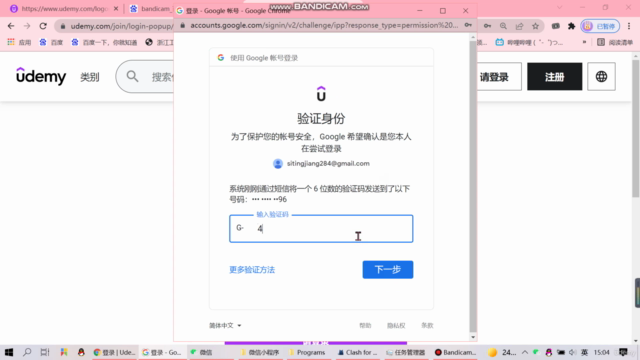Click 条款 terms link
The height and width of the screenshot is (360, 640).
[427, 325]
